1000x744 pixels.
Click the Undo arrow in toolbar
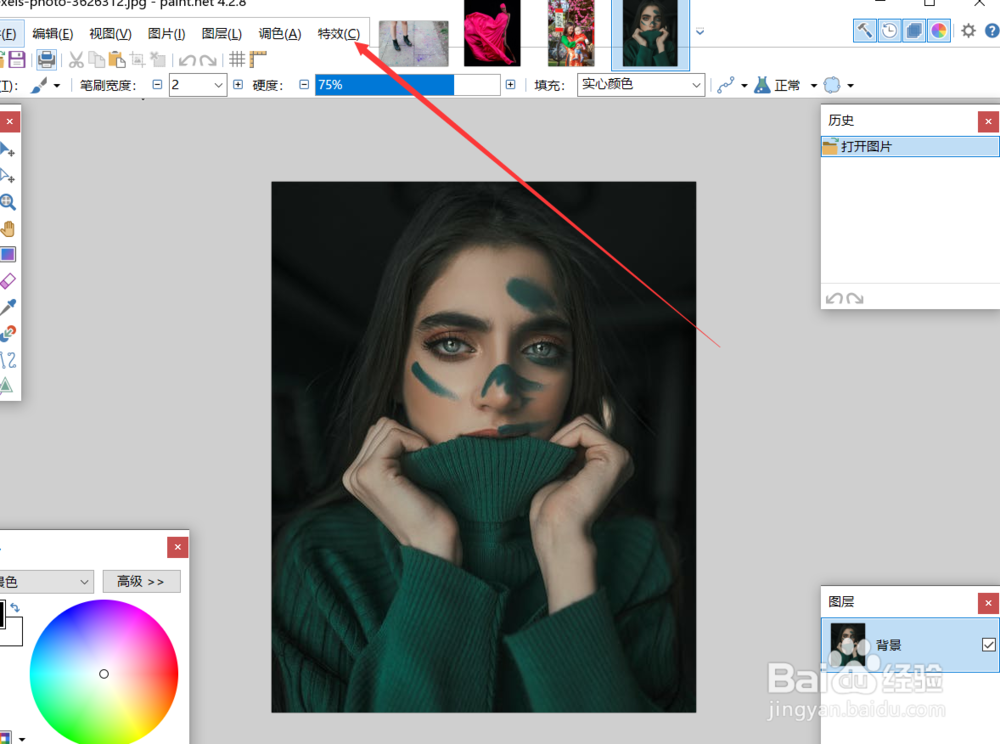tap(187, 61)
